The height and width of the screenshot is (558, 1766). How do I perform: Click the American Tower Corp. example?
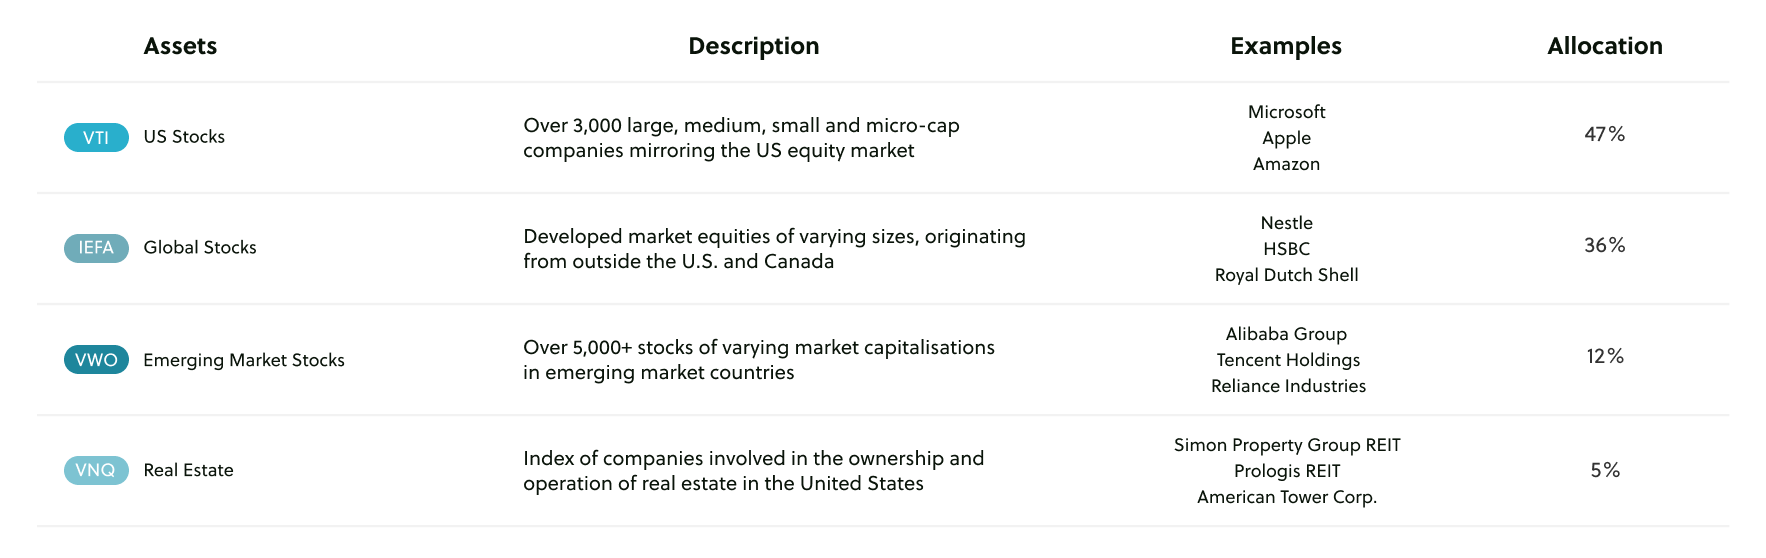coord(1287,497)
